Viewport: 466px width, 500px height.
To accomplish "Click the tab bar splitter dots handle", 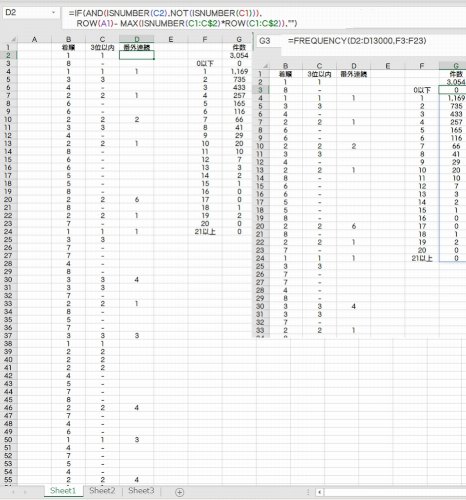I will (308, 492).
